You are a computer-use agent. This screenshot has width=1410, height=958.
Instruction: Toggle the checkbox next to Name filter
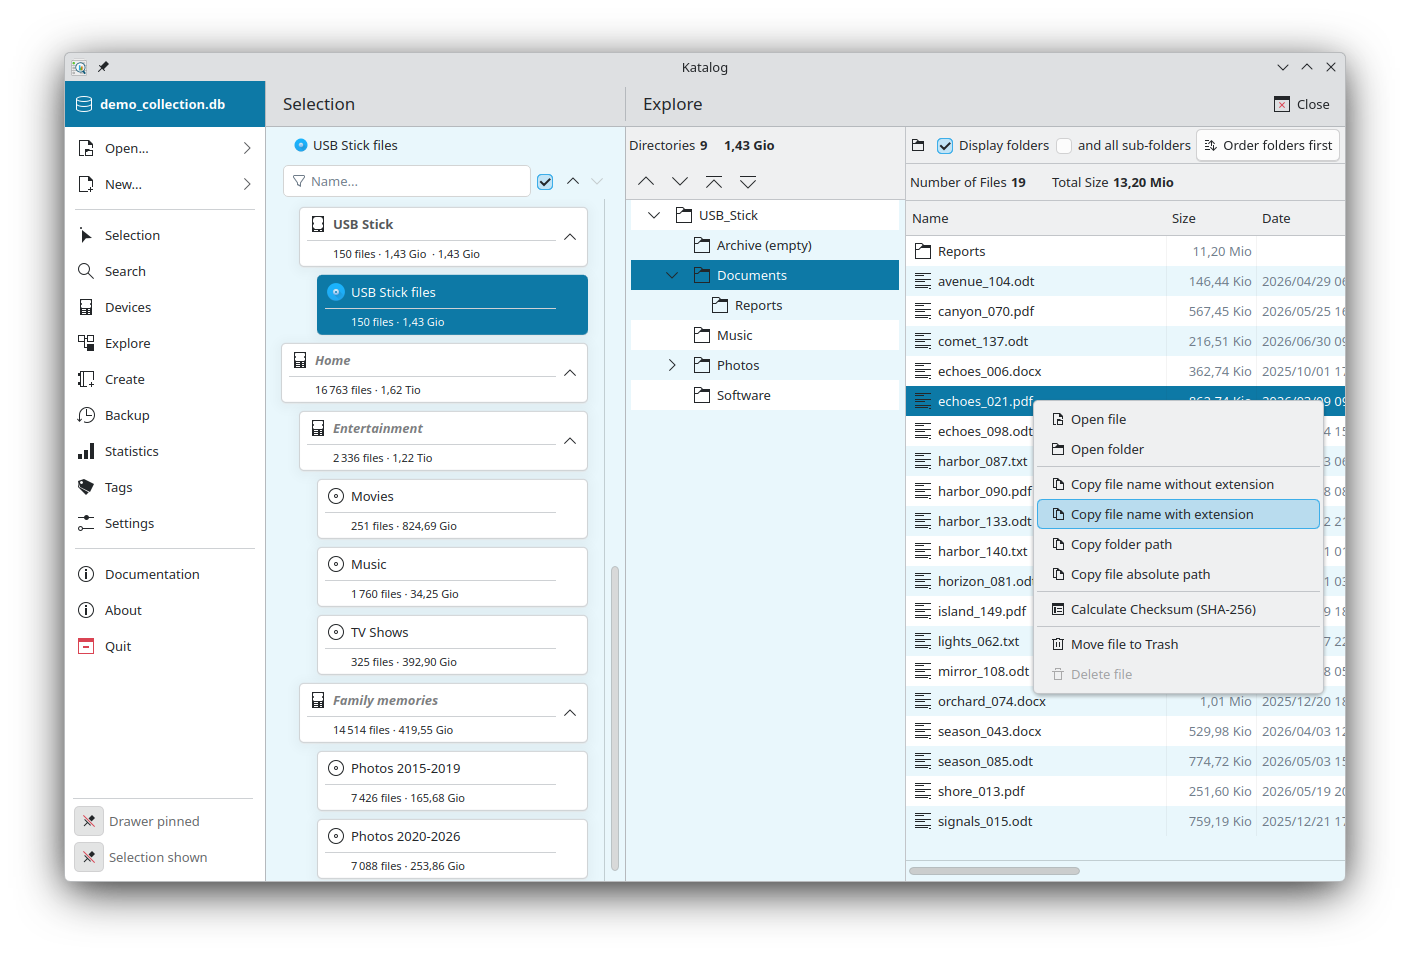[545, 182]
